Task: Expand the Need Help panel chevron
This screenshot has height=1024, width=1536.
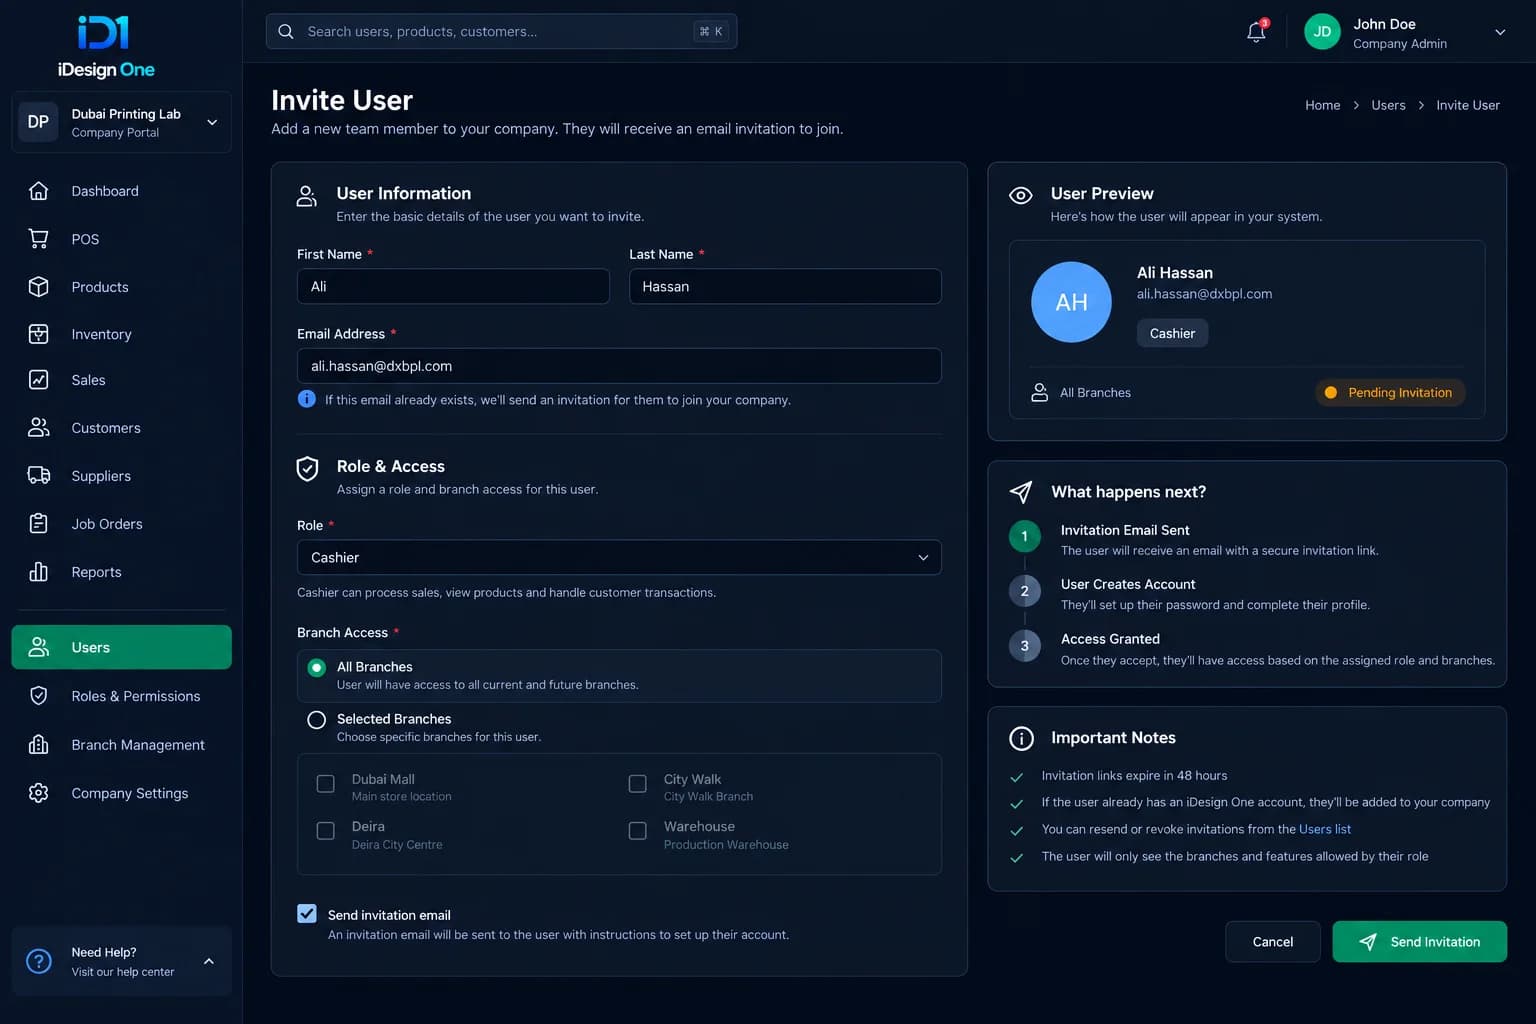Action: coord(209,962)
